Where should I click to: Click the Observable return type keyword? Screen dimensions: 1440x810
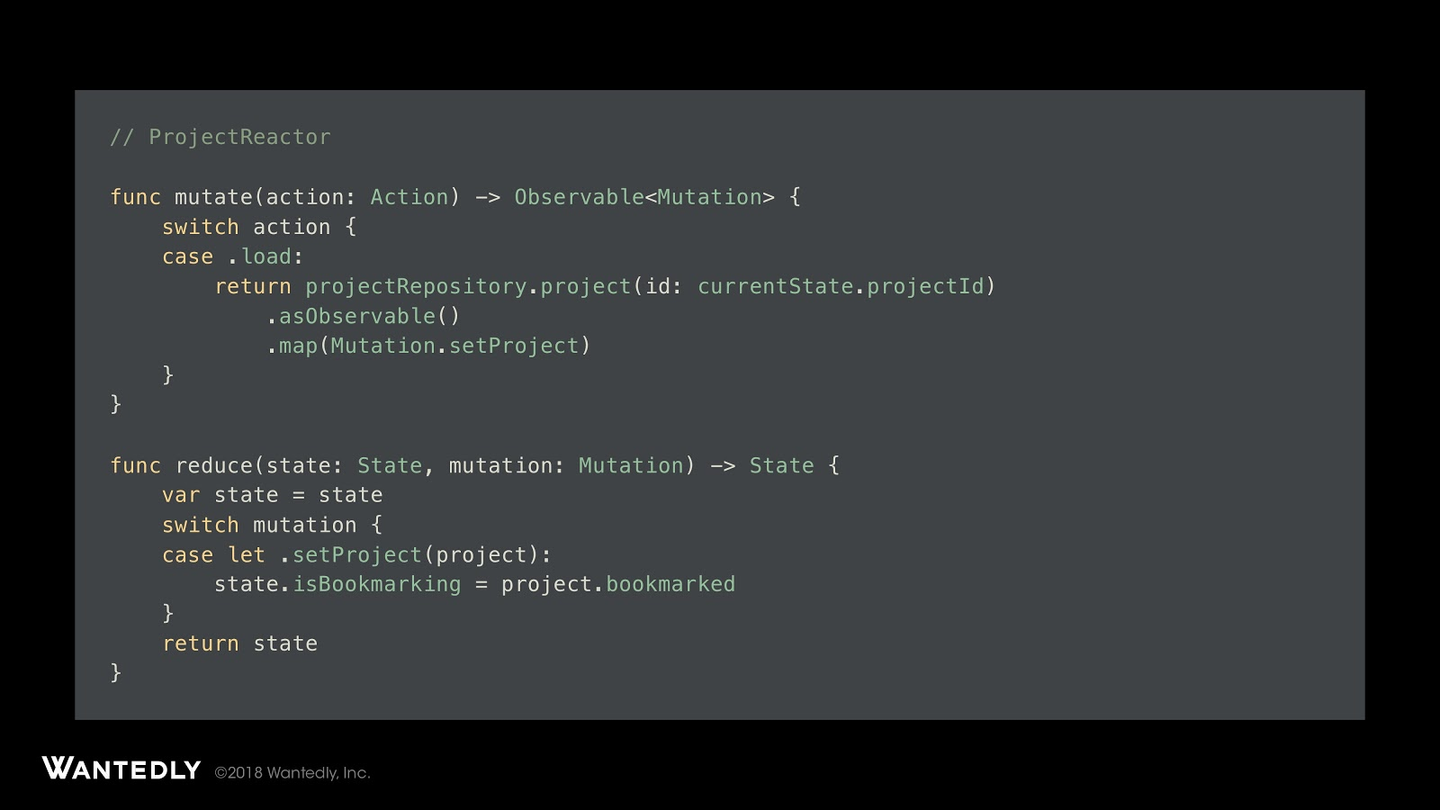tap(579, 197)
